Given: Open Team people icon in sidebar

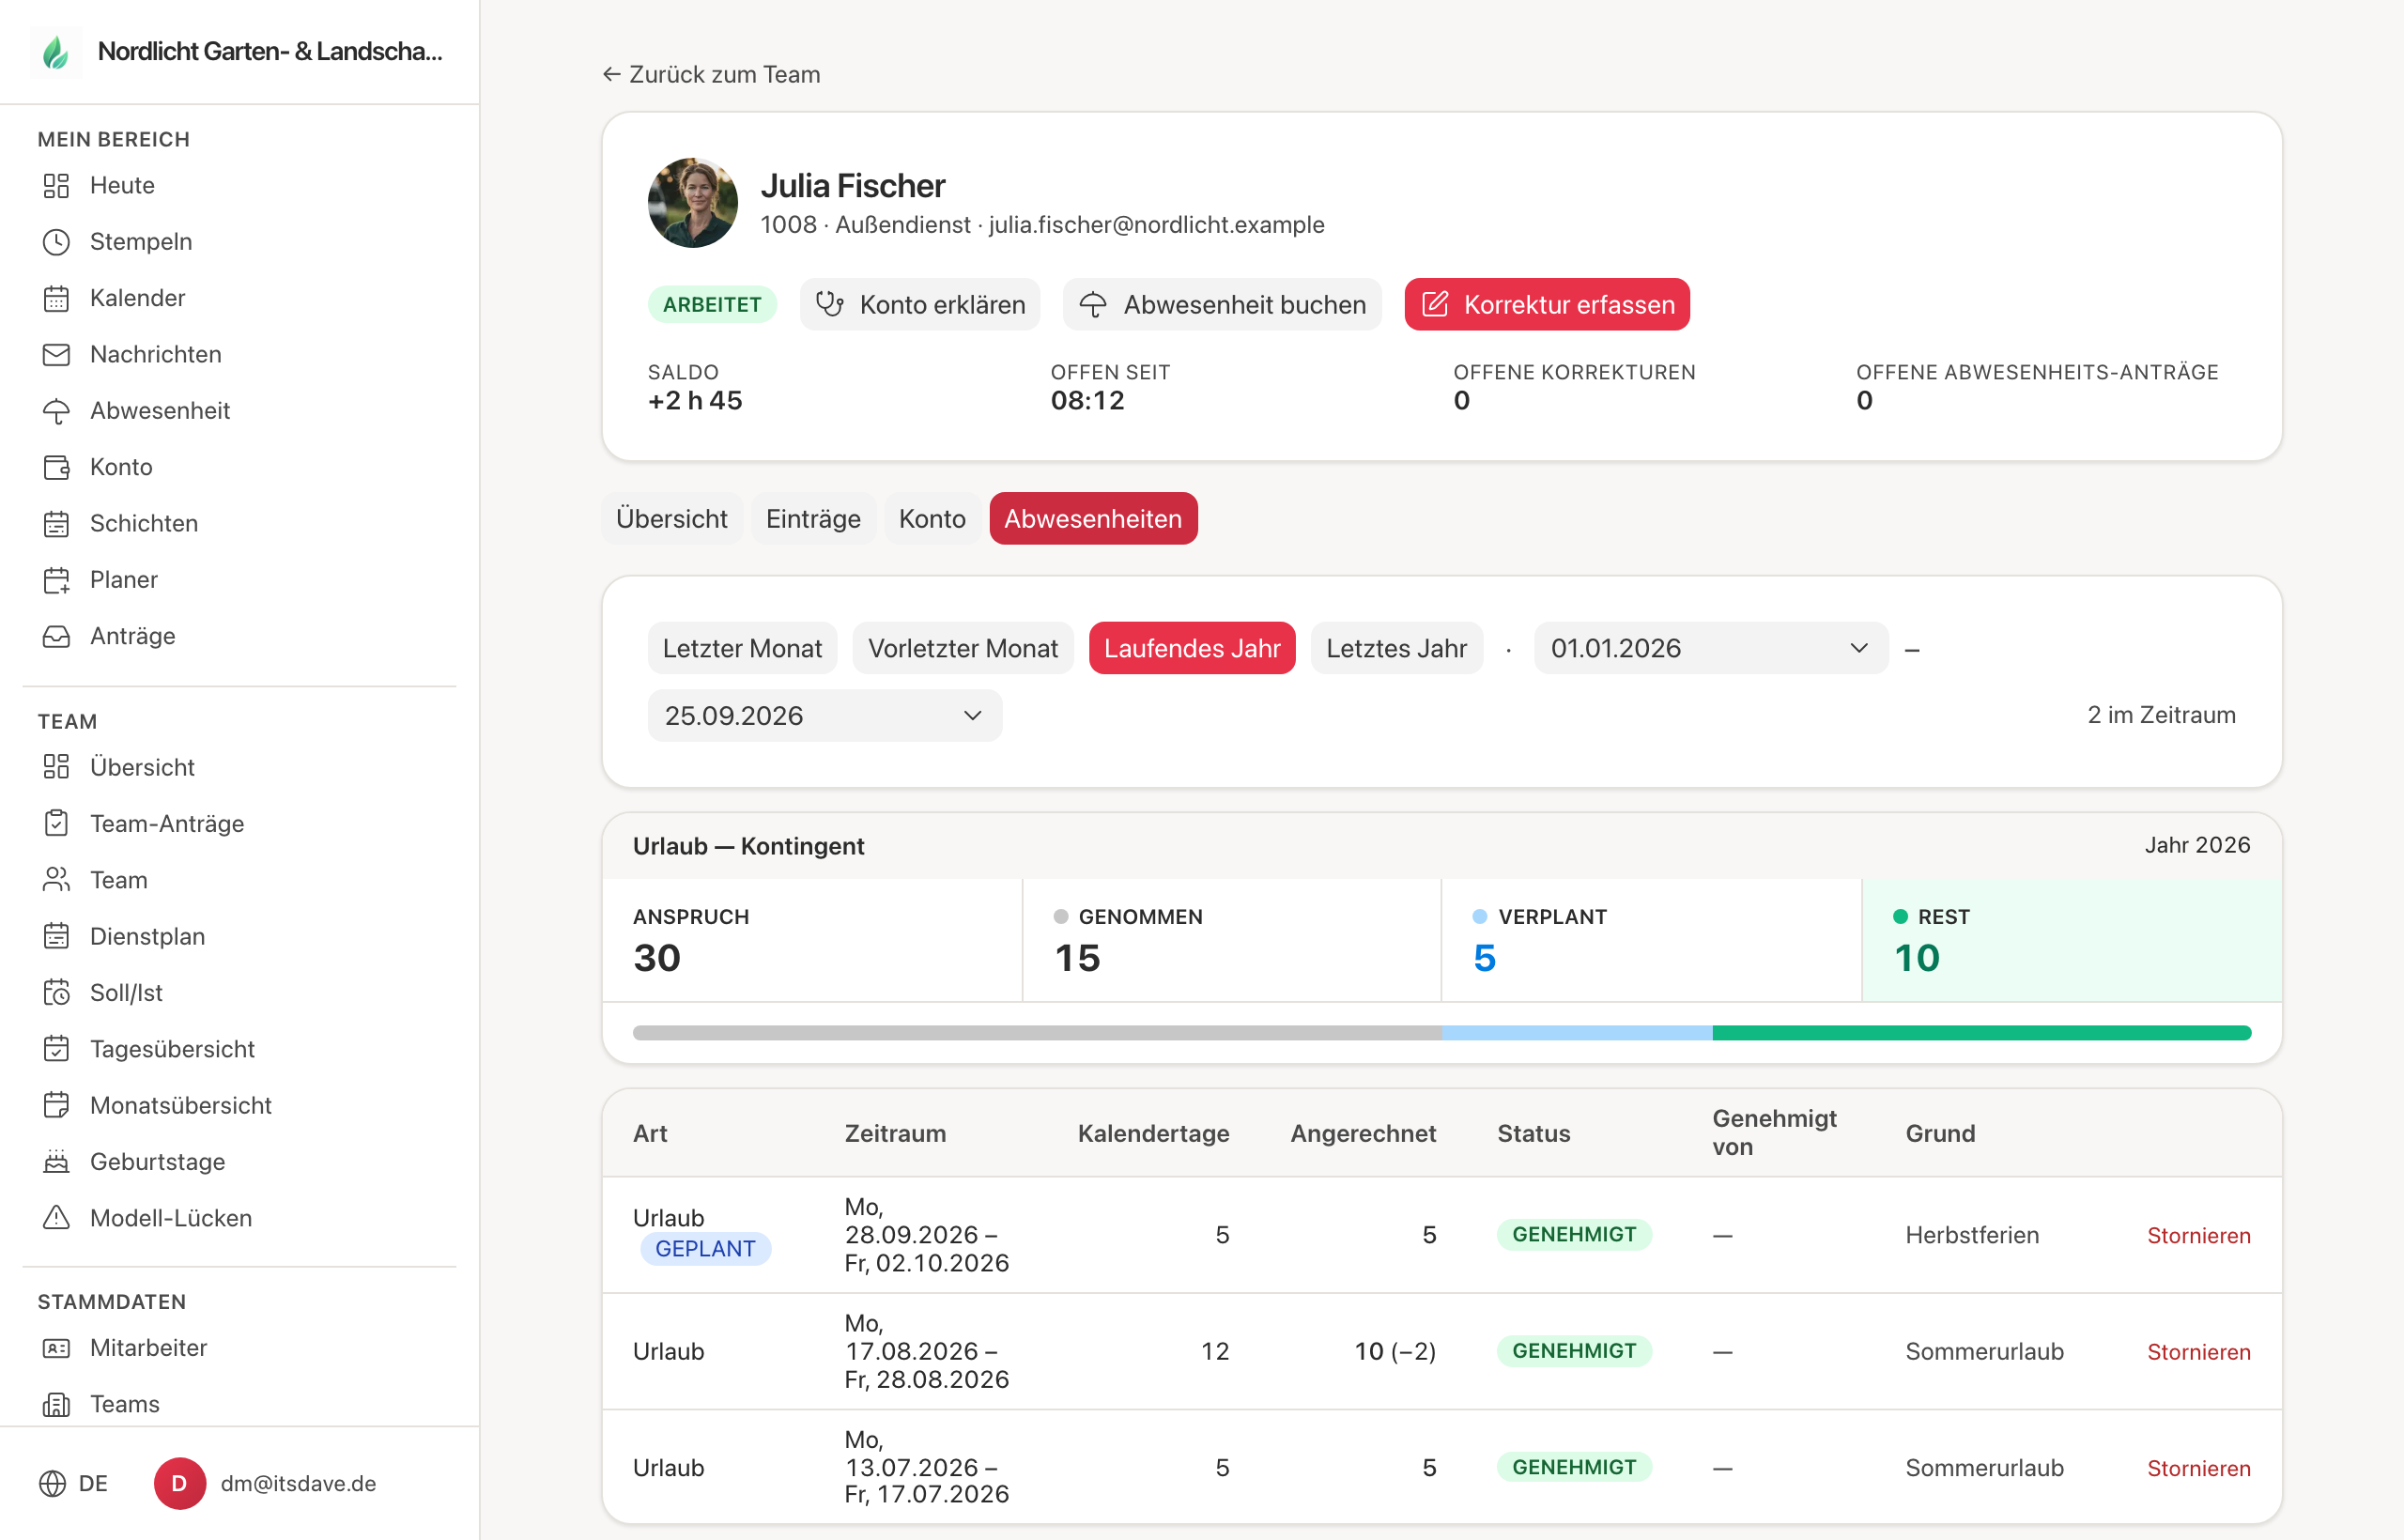Looking at the screenshot, I should (x=56, y=880).
